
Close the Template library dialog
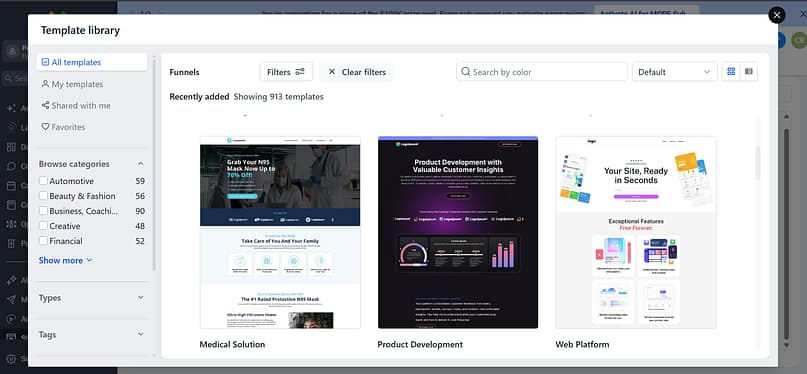777,15
